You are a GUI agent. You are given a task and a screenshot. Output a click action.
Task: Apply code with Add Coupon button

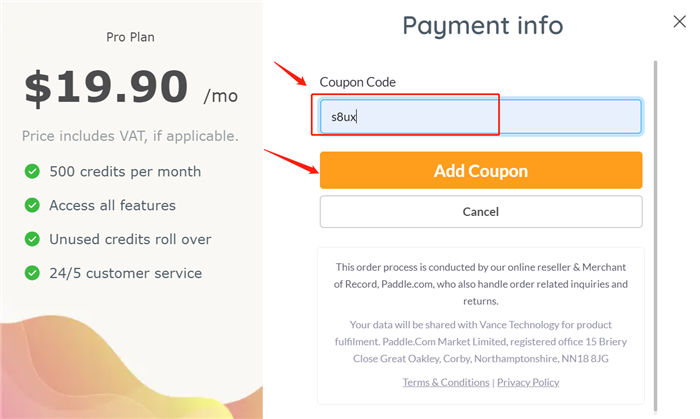[481, 170]
